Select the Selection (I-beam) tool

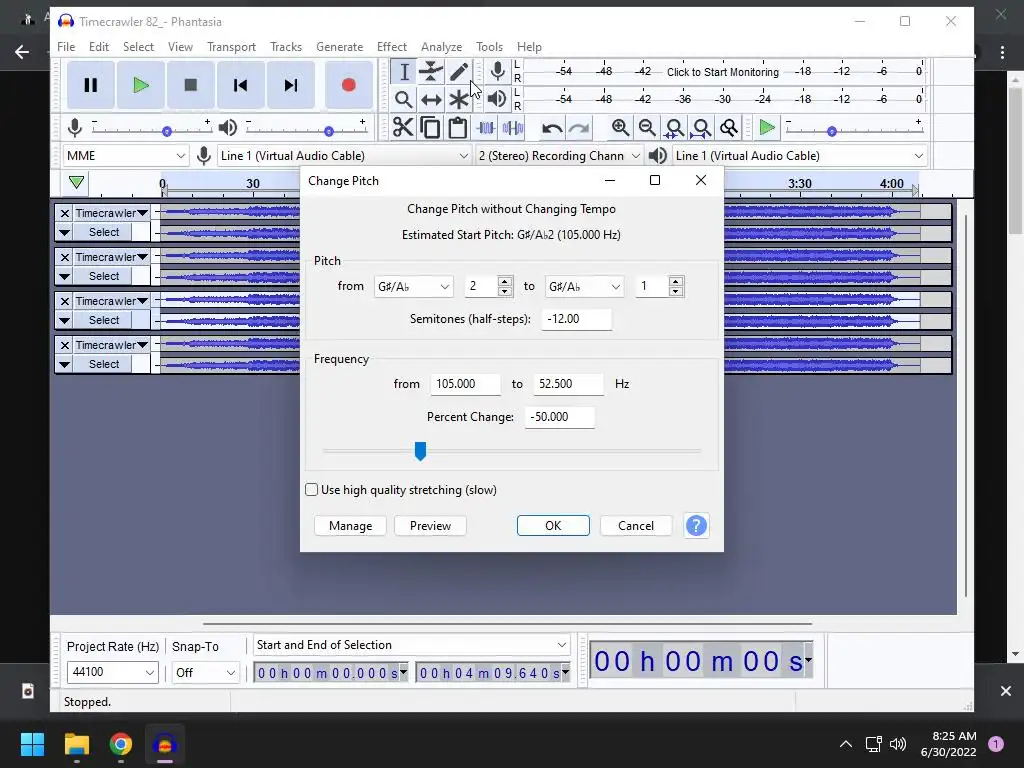(404, 72)
